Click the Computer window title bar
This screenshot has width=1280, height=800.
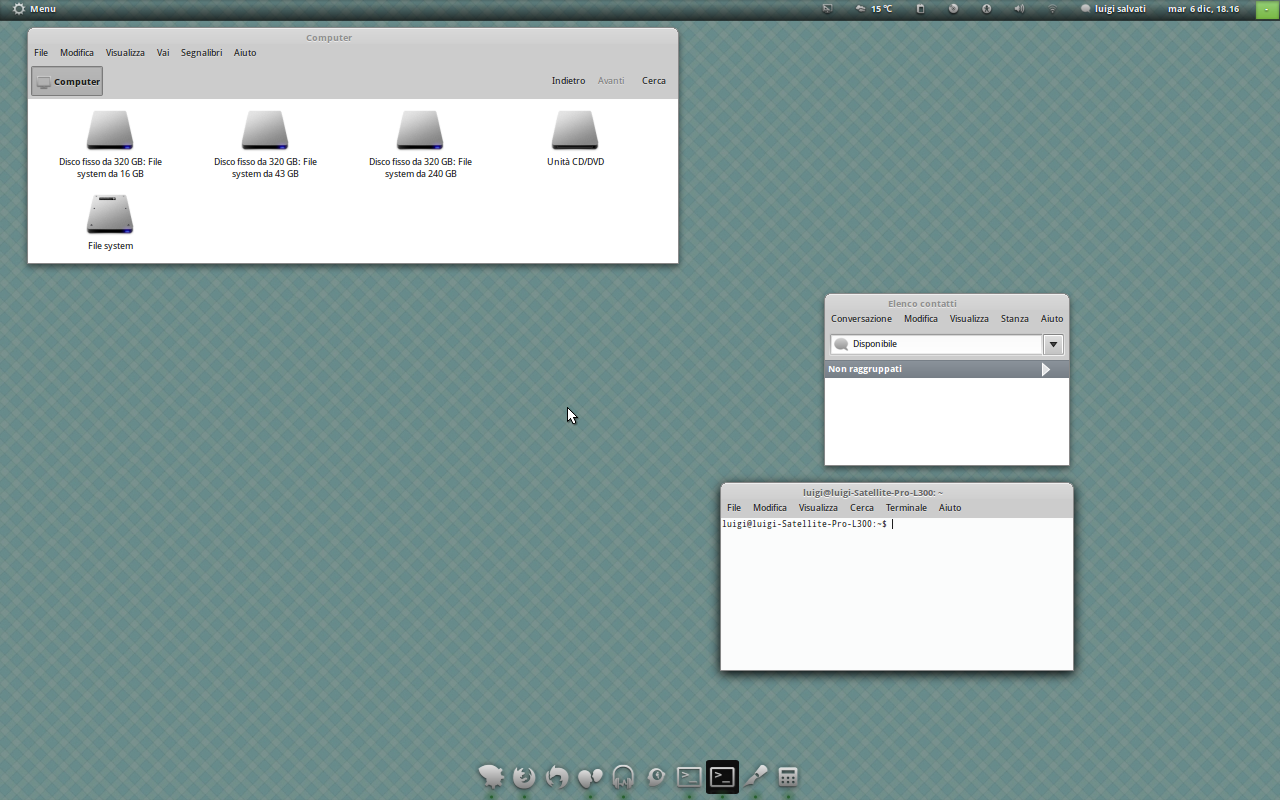[x=353, y=37]
